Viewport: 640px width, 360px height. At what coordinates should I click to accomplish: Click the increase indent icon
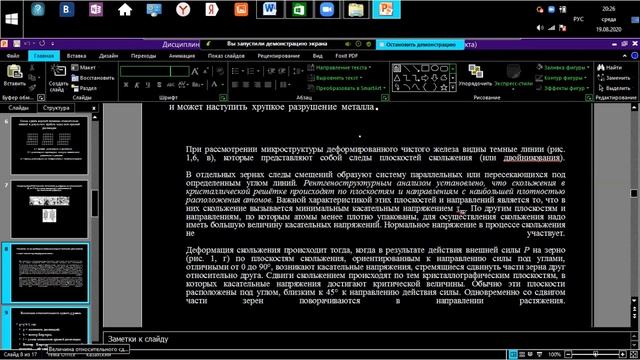[x=282, y=71]
